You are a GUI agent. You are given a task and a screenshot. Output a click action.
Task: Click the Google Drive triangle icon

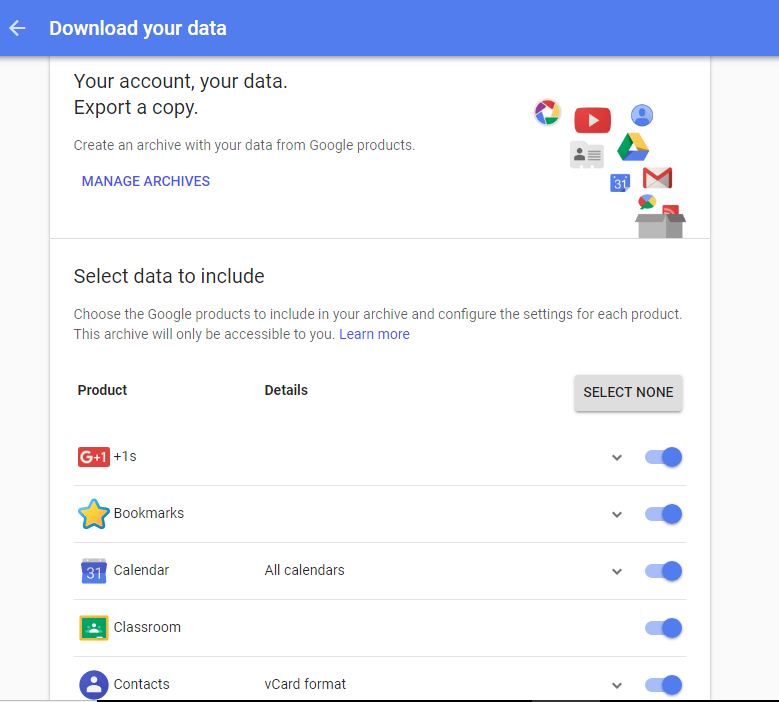[x=633, y=147]
